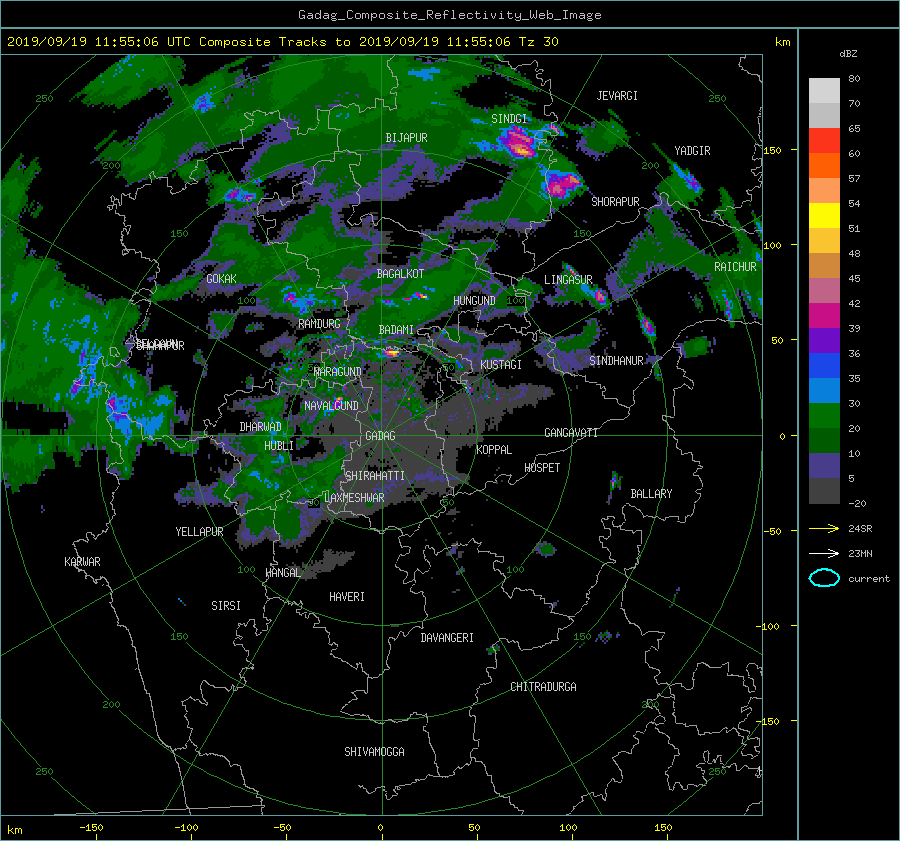This screenshot has width=900, height=841.
Task: Click the YADGIR city label
Action: [x=692, y=151]
